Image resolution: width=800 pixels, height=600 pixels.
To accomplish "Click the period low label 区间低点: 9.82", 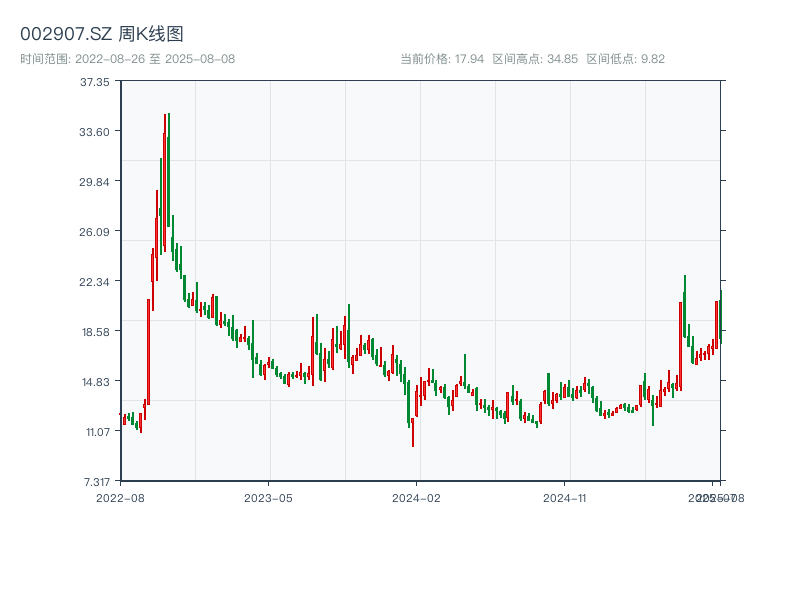I will (626, 59).
